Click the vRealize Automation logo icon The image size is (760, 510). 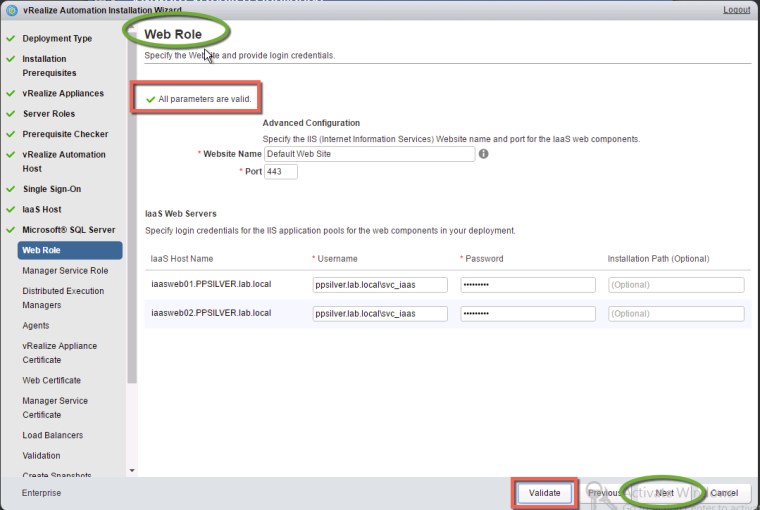click(12, 10)
